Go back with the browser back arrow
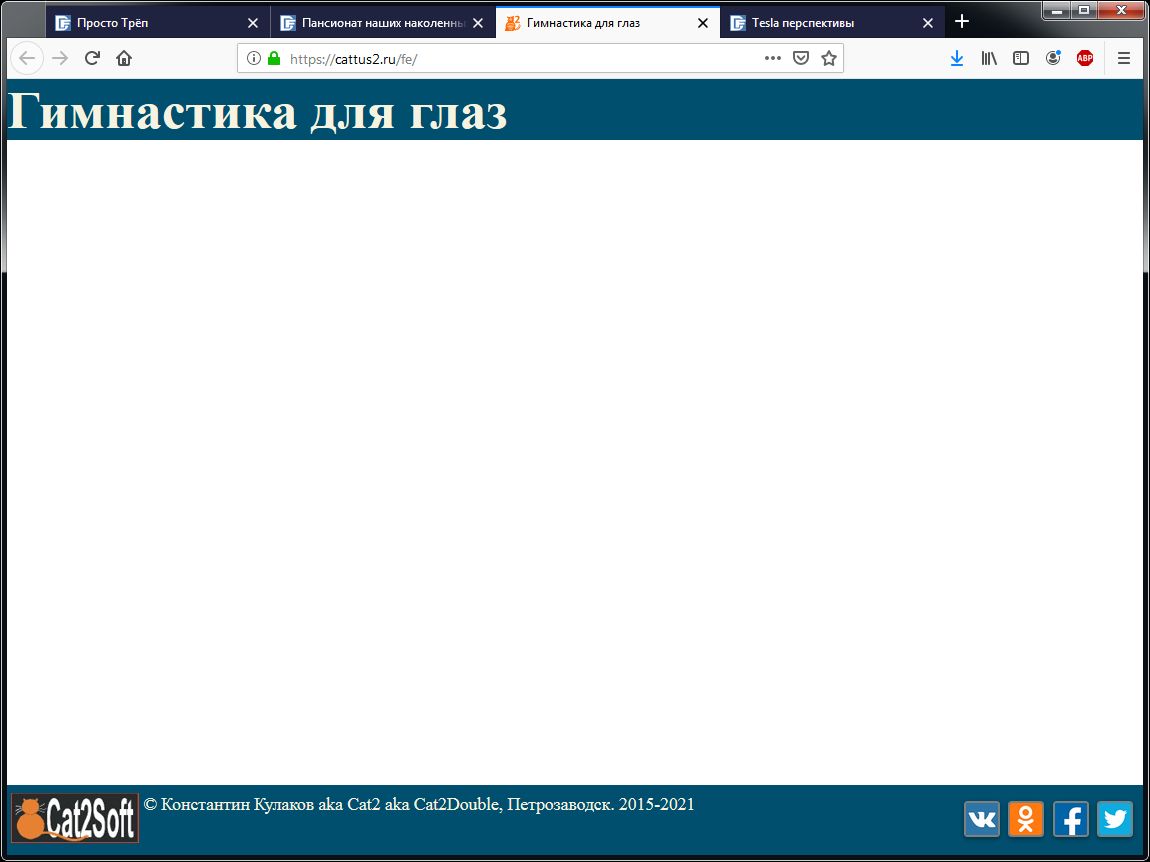 (27, 58)
